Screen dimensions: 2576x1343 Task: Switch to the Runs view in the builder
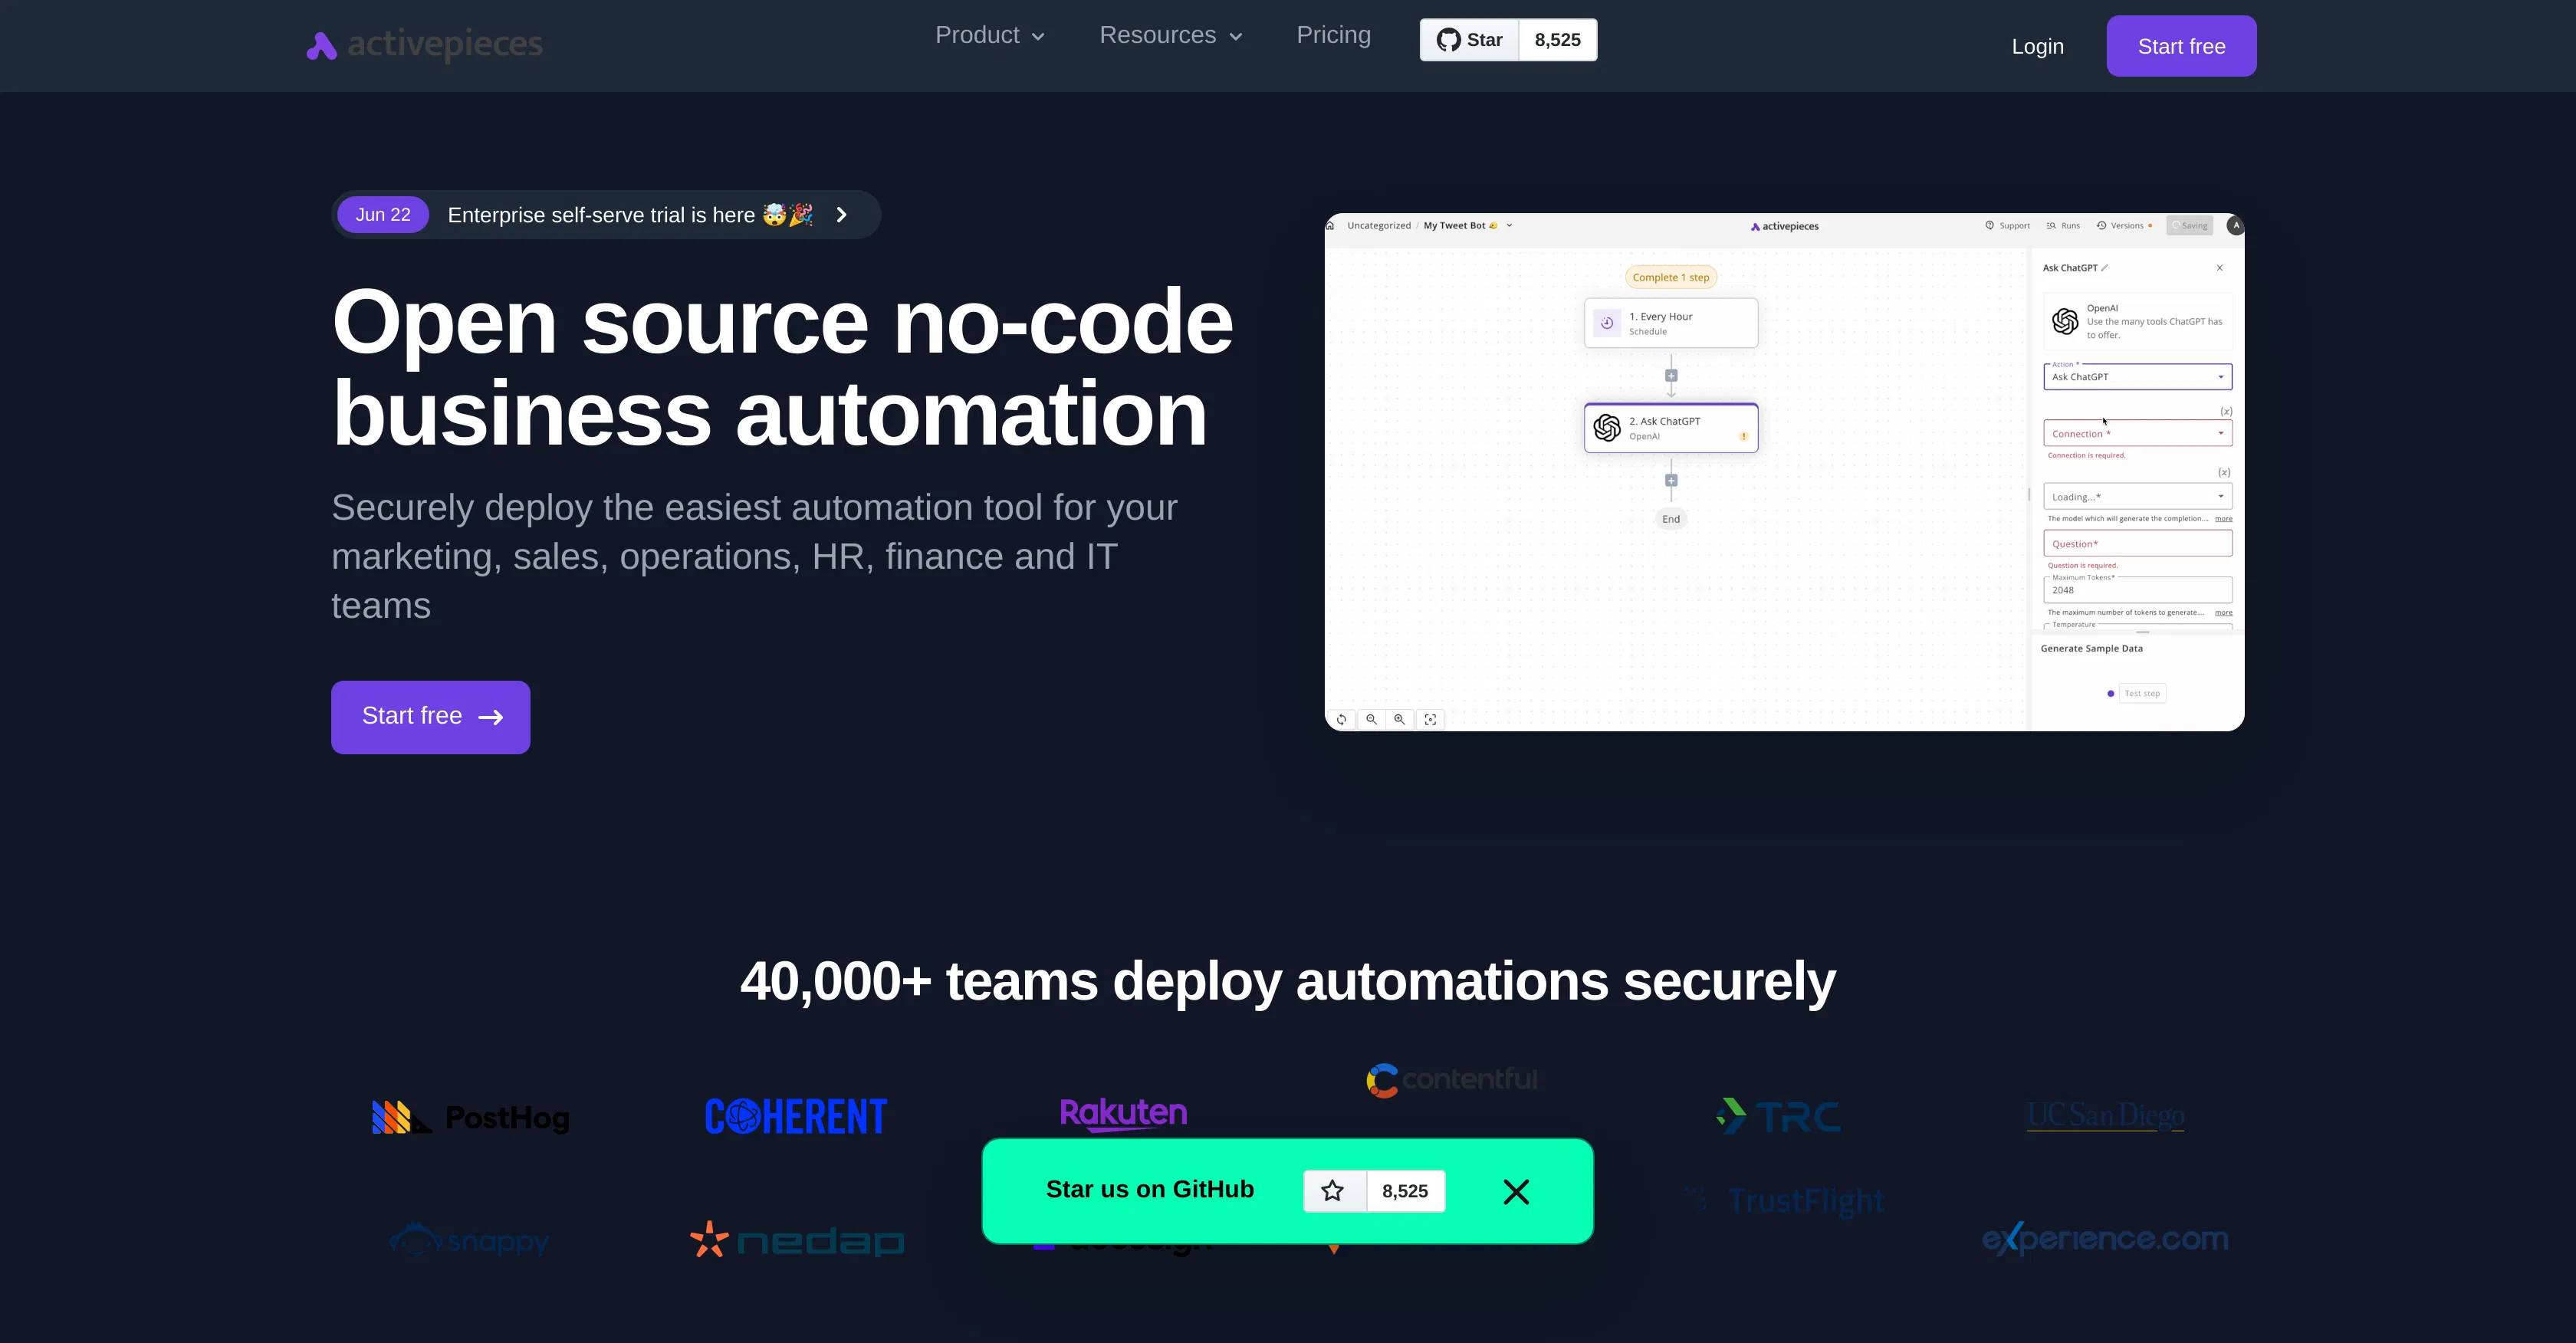2062,225
